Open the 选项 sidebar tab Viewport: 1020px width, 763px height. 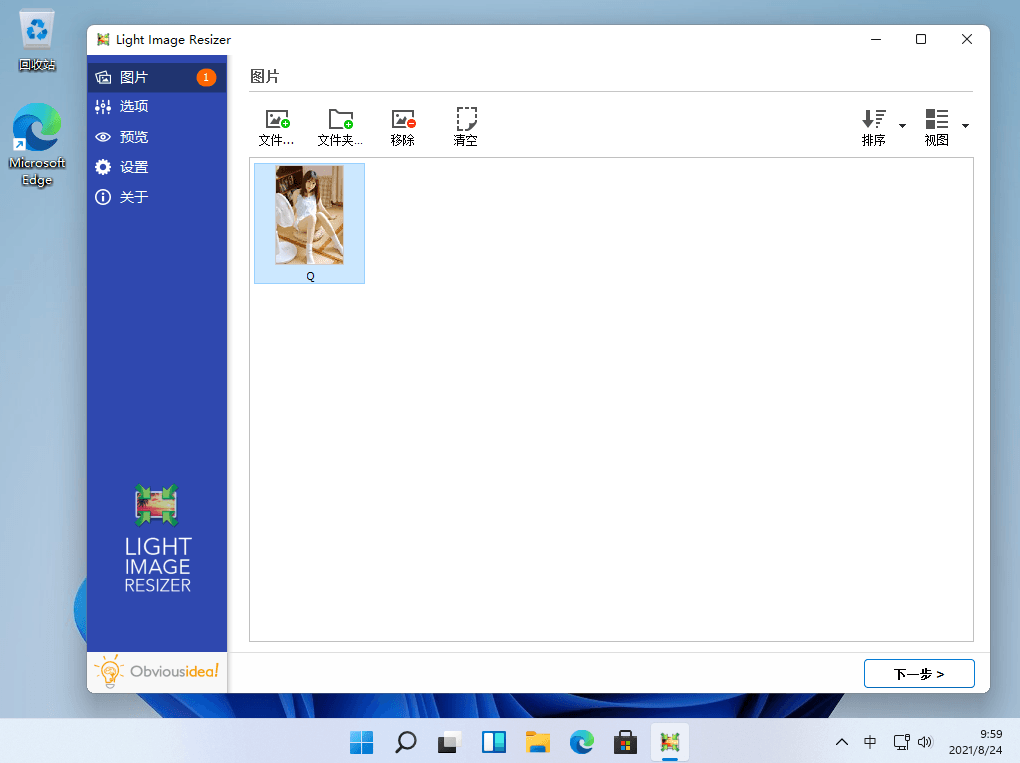coord(157,107)
